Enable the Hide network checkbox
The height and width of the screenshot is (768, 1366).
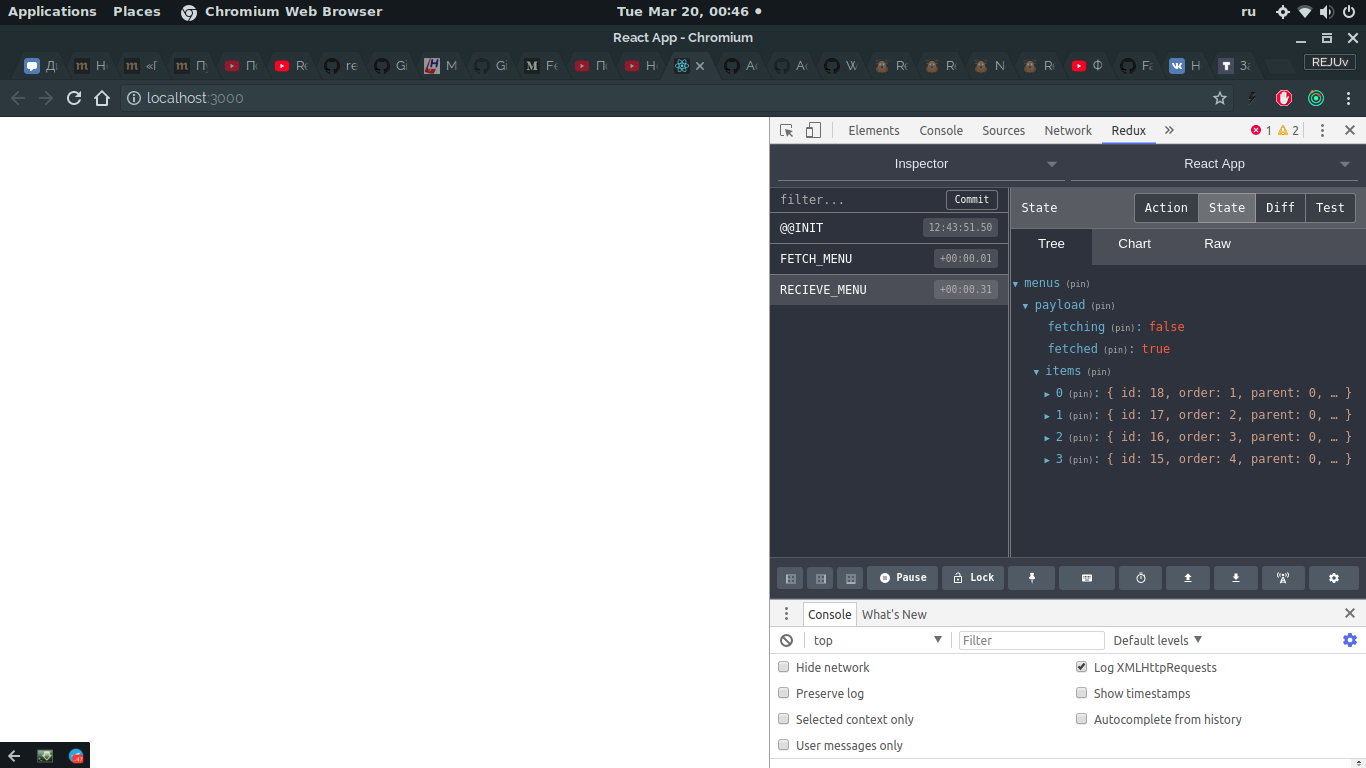[x=784, y=667]
